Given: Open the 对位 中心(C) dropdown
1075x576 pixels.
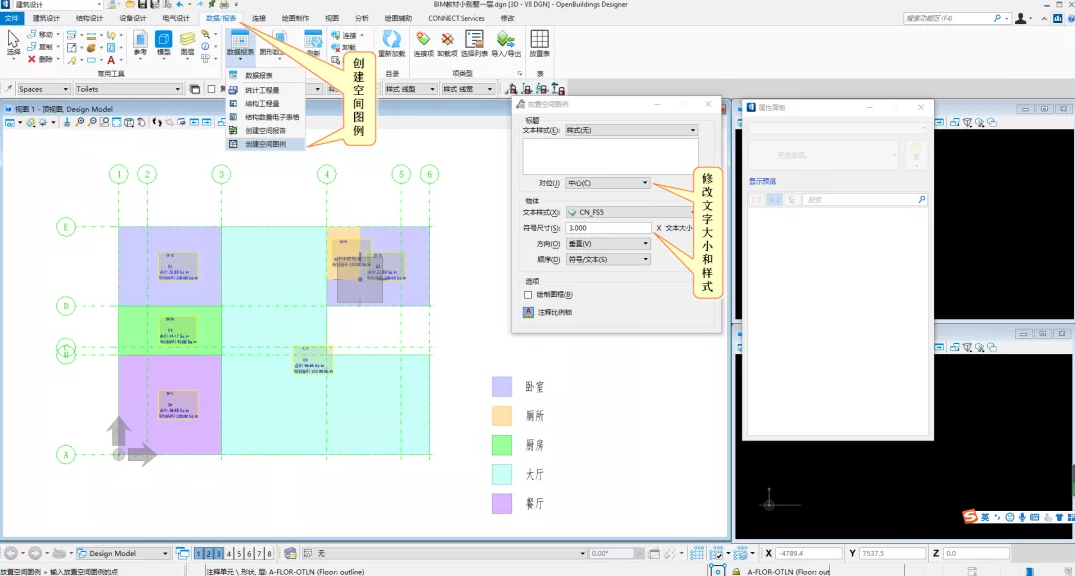Looking at the screenshot, I should [x=607, y=183].
